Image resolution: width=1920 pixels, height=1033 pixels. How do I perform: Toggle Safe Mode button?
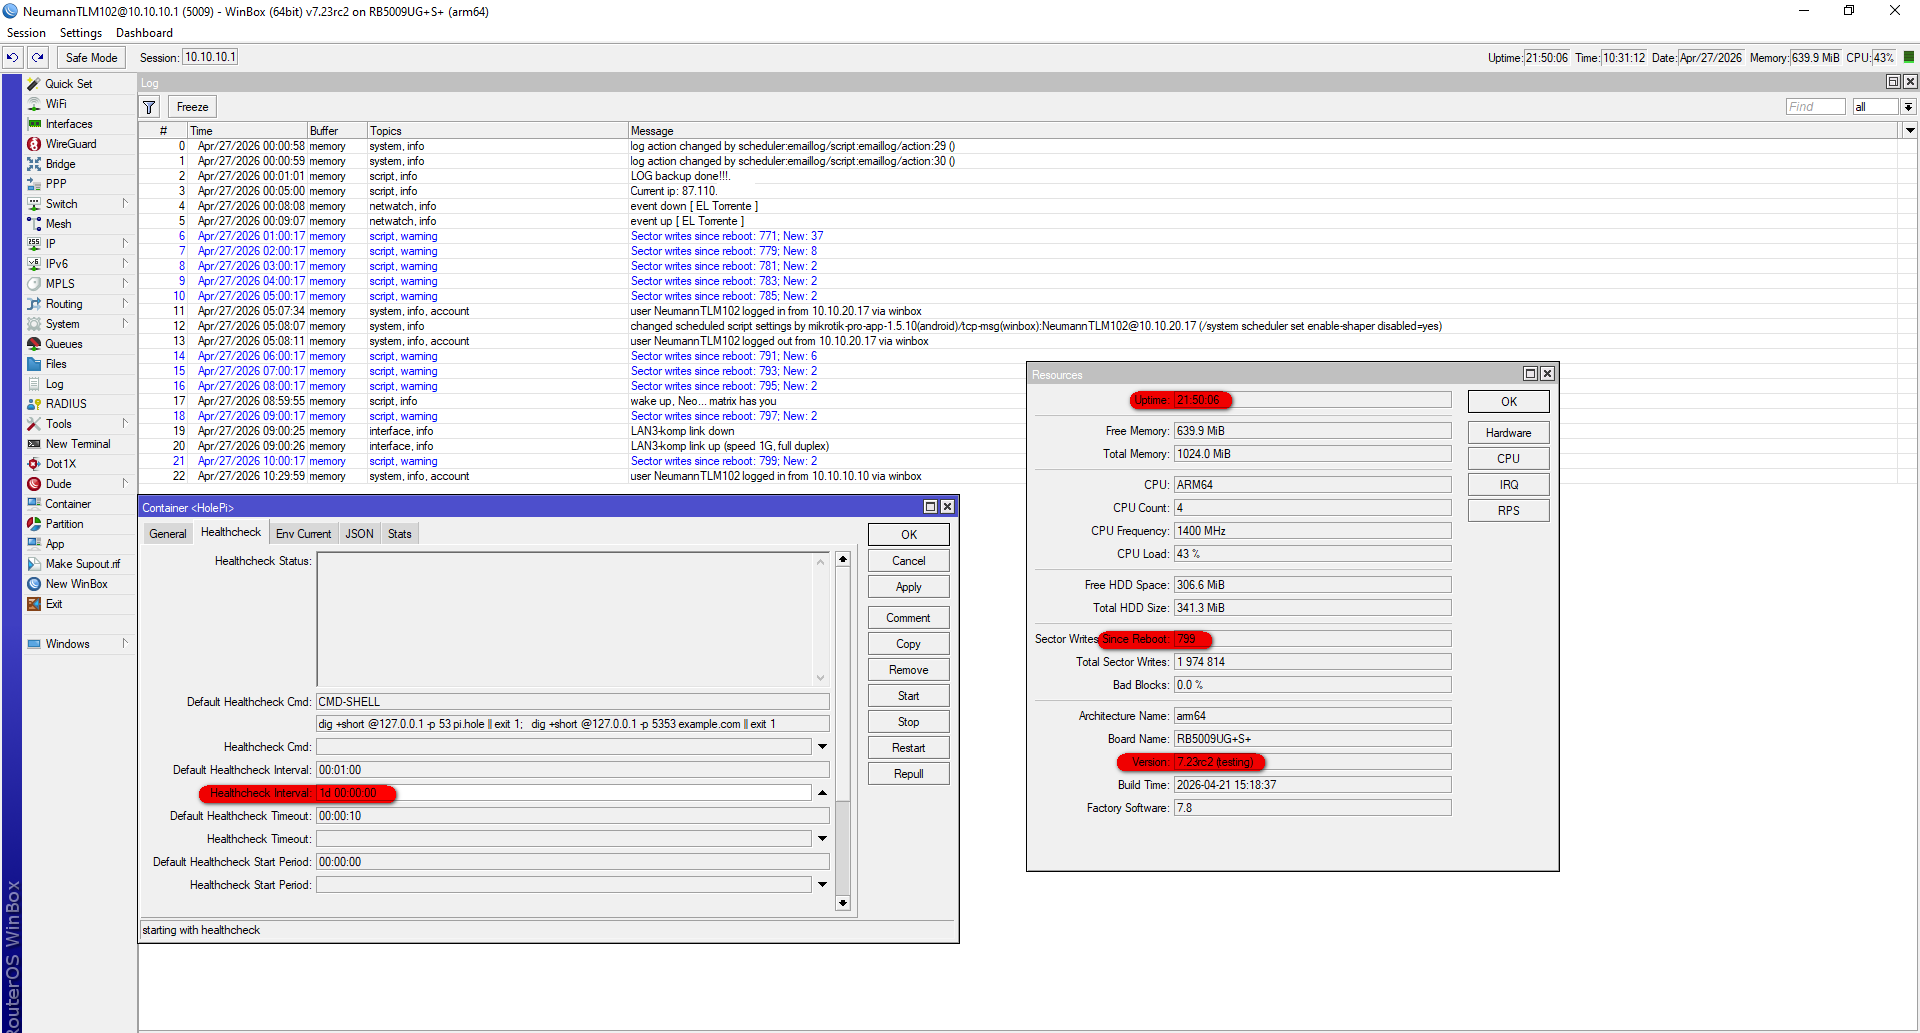coord(91,58)
